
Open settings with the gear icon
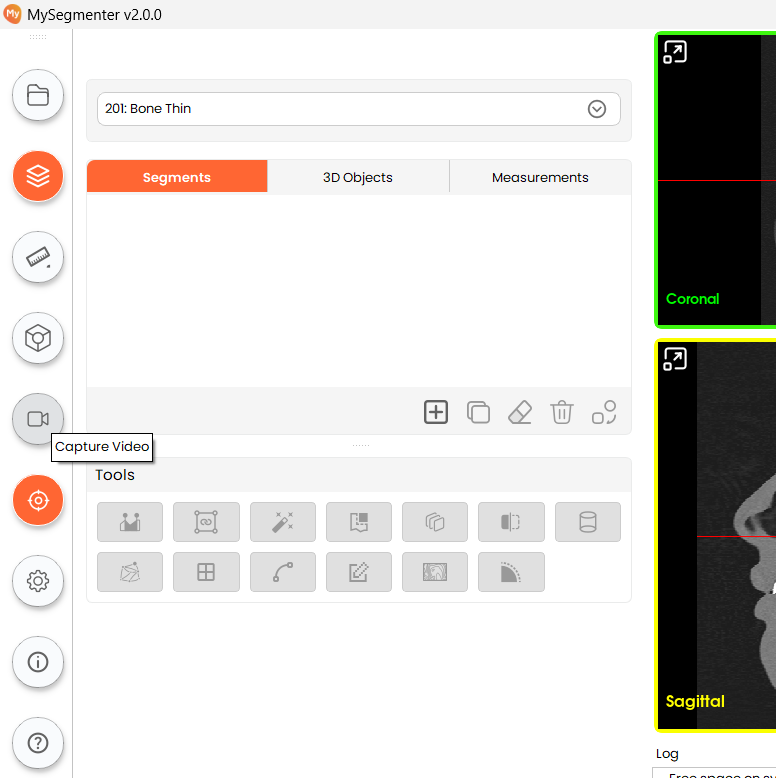click(x=38, y=581)
